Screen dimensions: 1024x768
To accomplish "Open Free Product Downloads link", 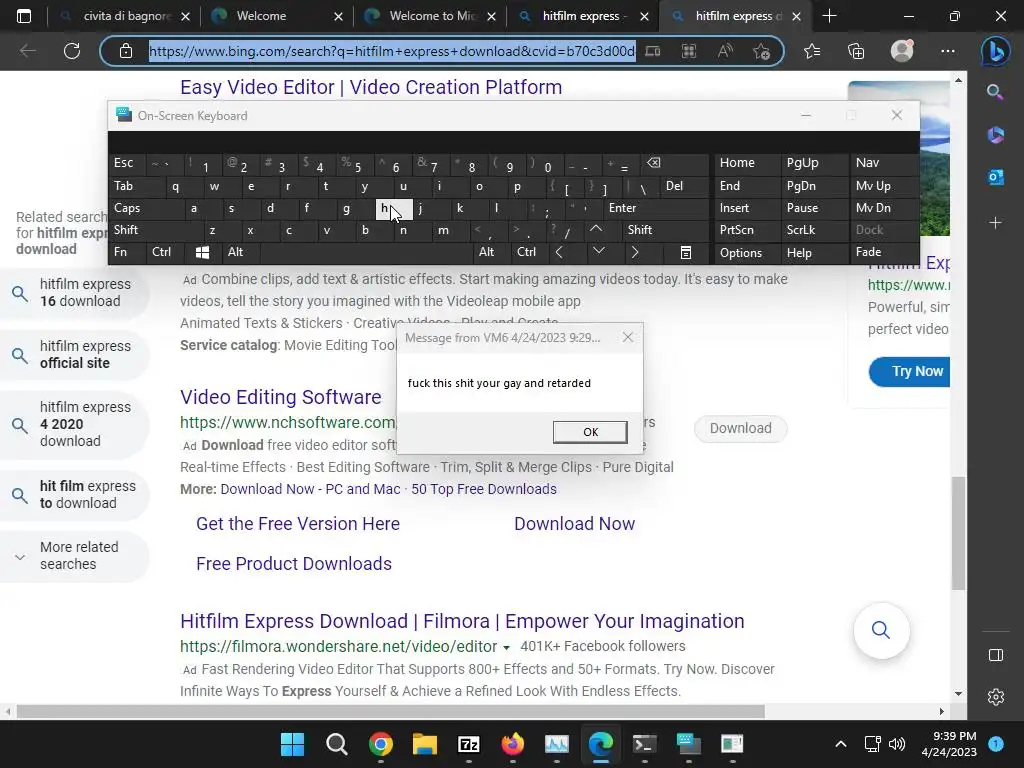I will (x=294, y=564).
